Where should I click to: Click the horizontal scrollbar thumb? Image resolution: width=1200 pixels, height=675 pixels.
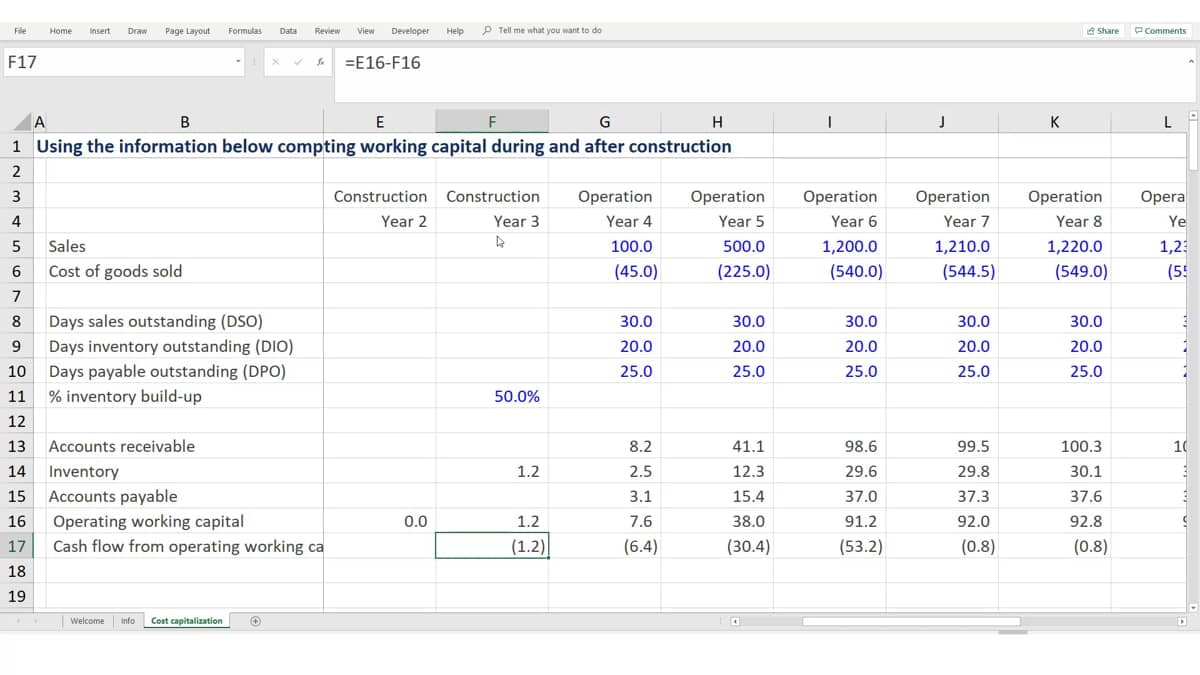point(911,621)
